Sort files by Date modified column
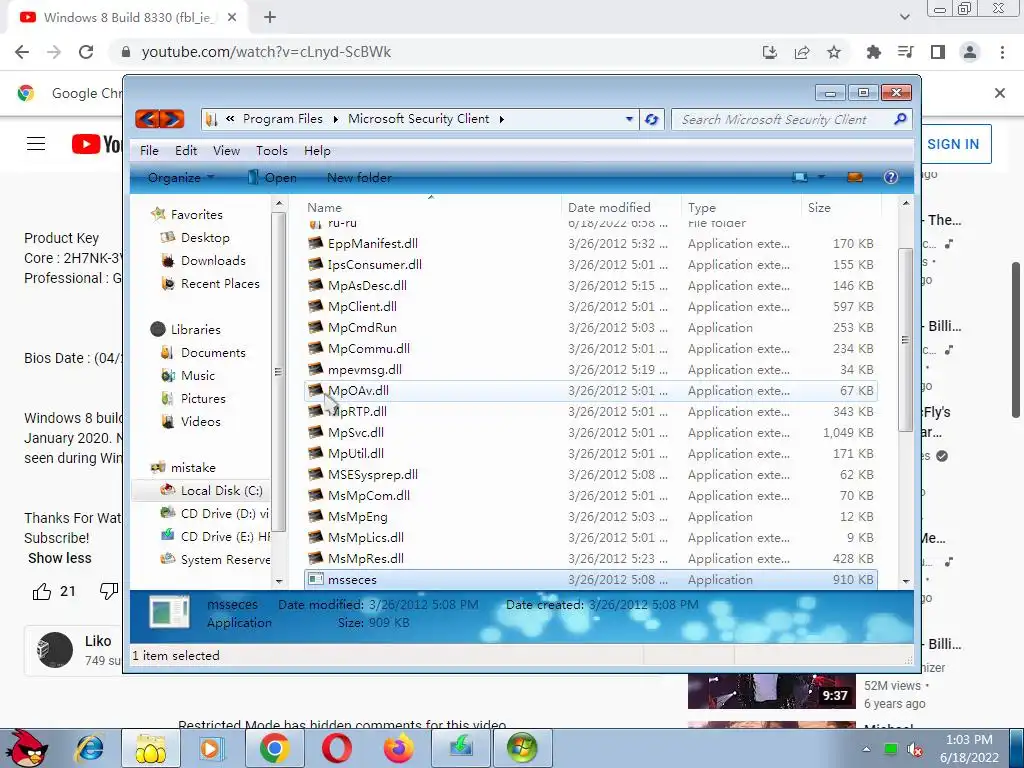The height and width of the screenshot is (768, 1024). (x=620, y=207)
